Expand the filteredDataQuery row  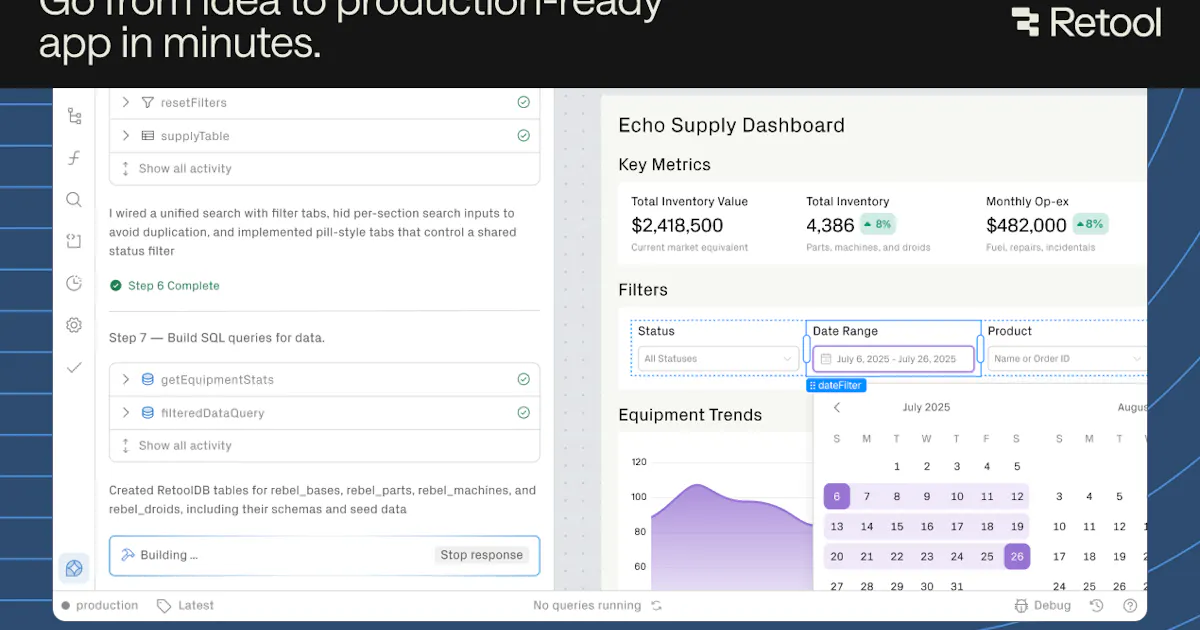[x=126, y=412]
